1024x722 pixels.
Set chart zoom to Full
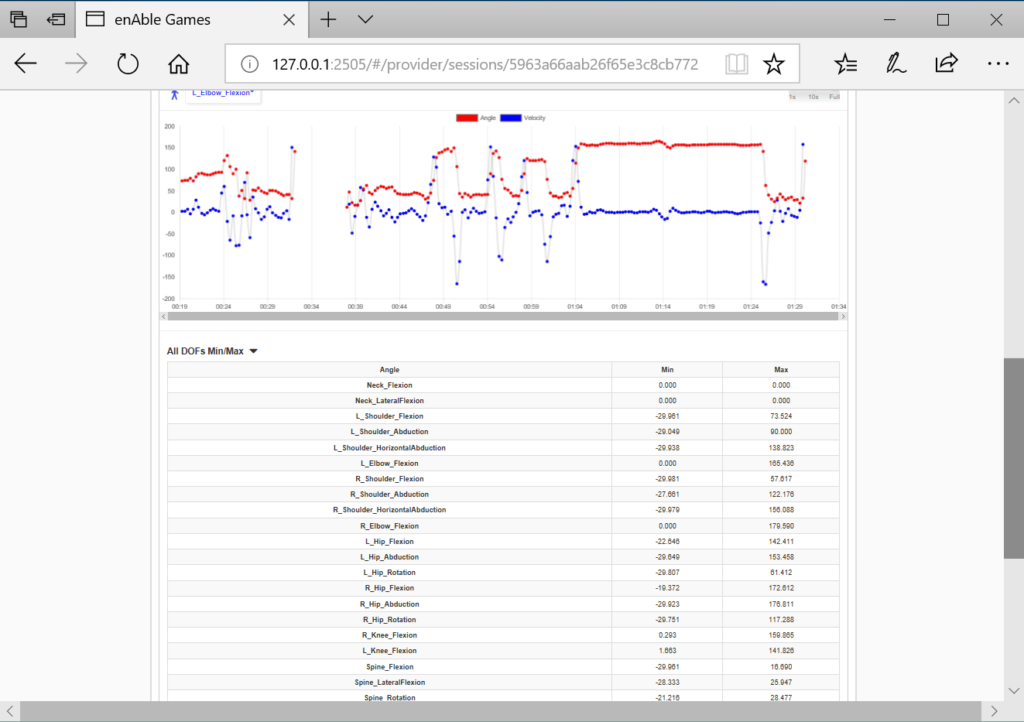click(834, 97)
